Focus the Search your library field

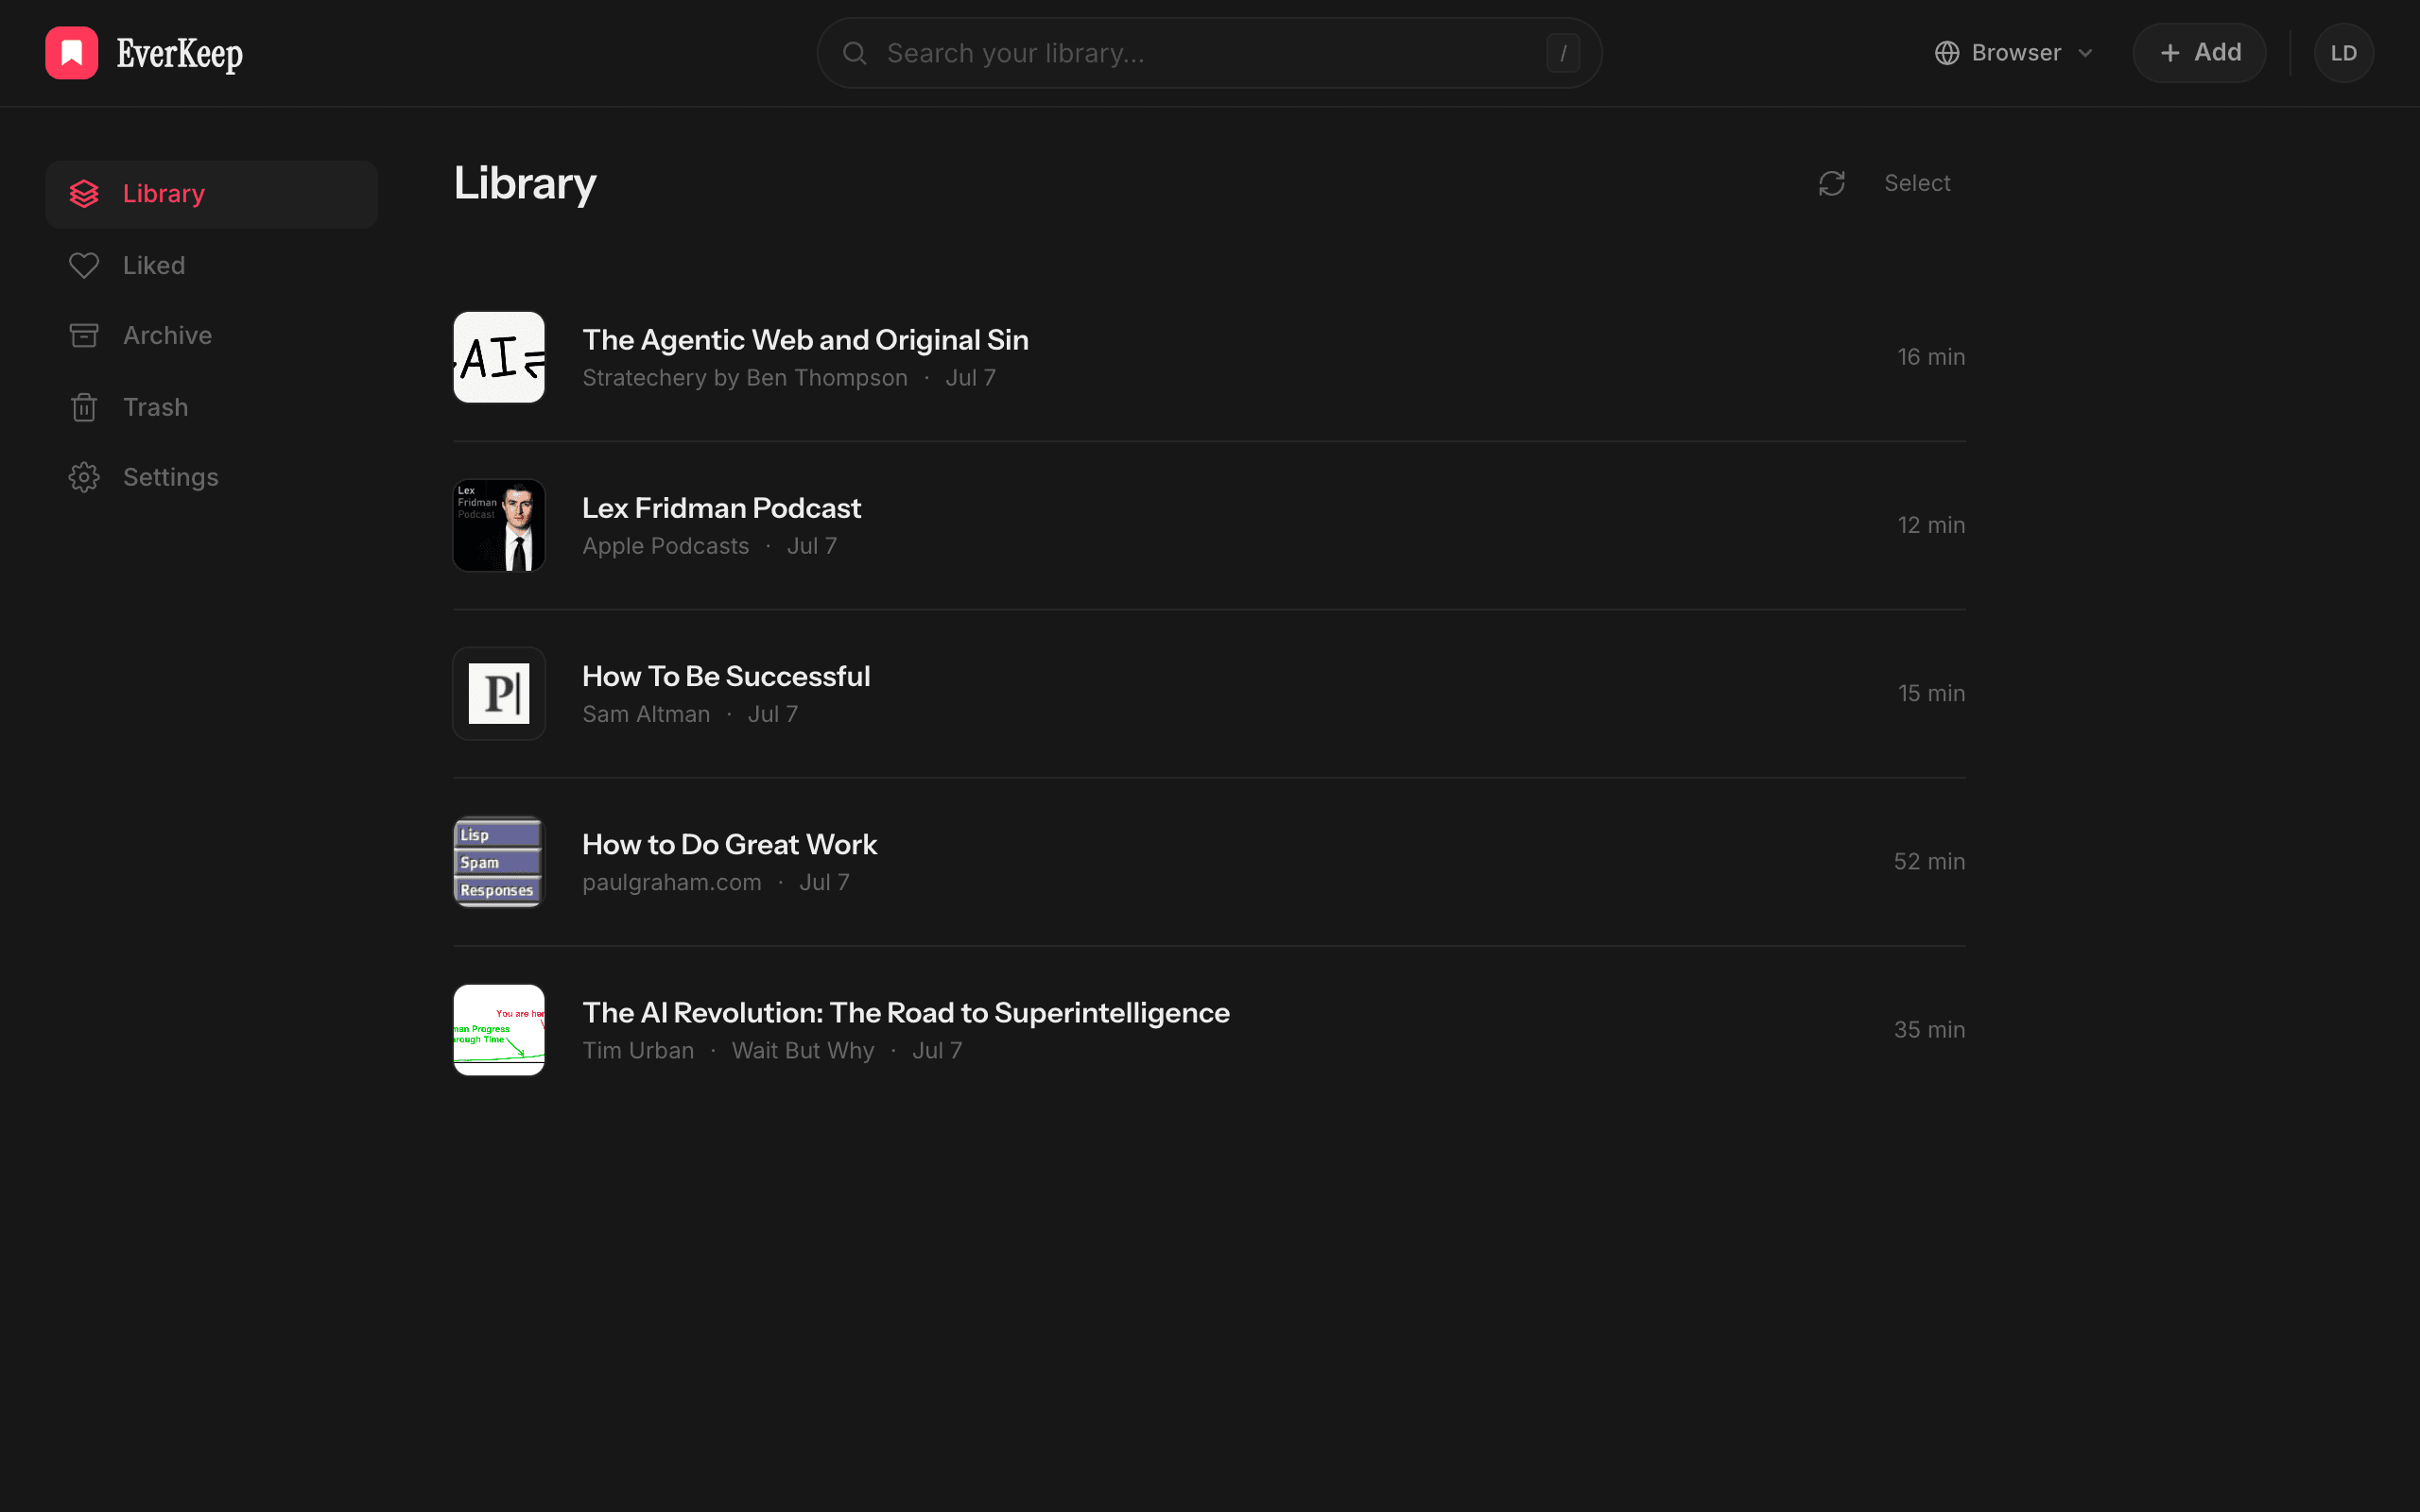1209,53
